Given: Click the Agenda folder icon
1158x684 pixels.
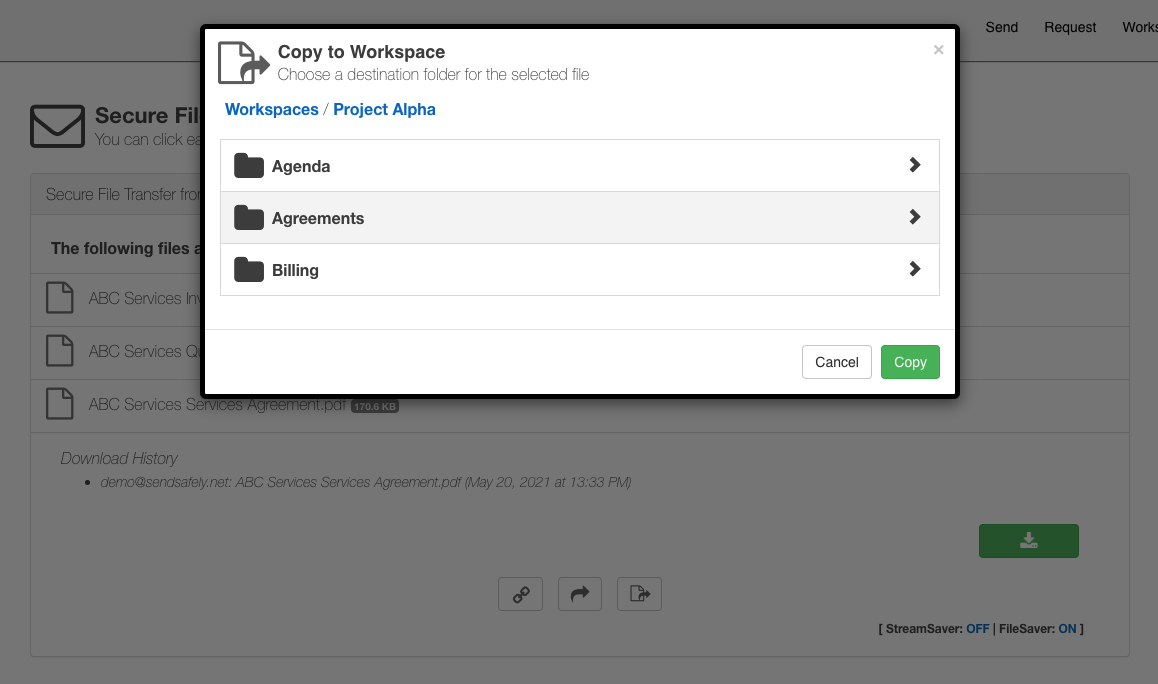Looking at the screenshot, I should point(248,165).
